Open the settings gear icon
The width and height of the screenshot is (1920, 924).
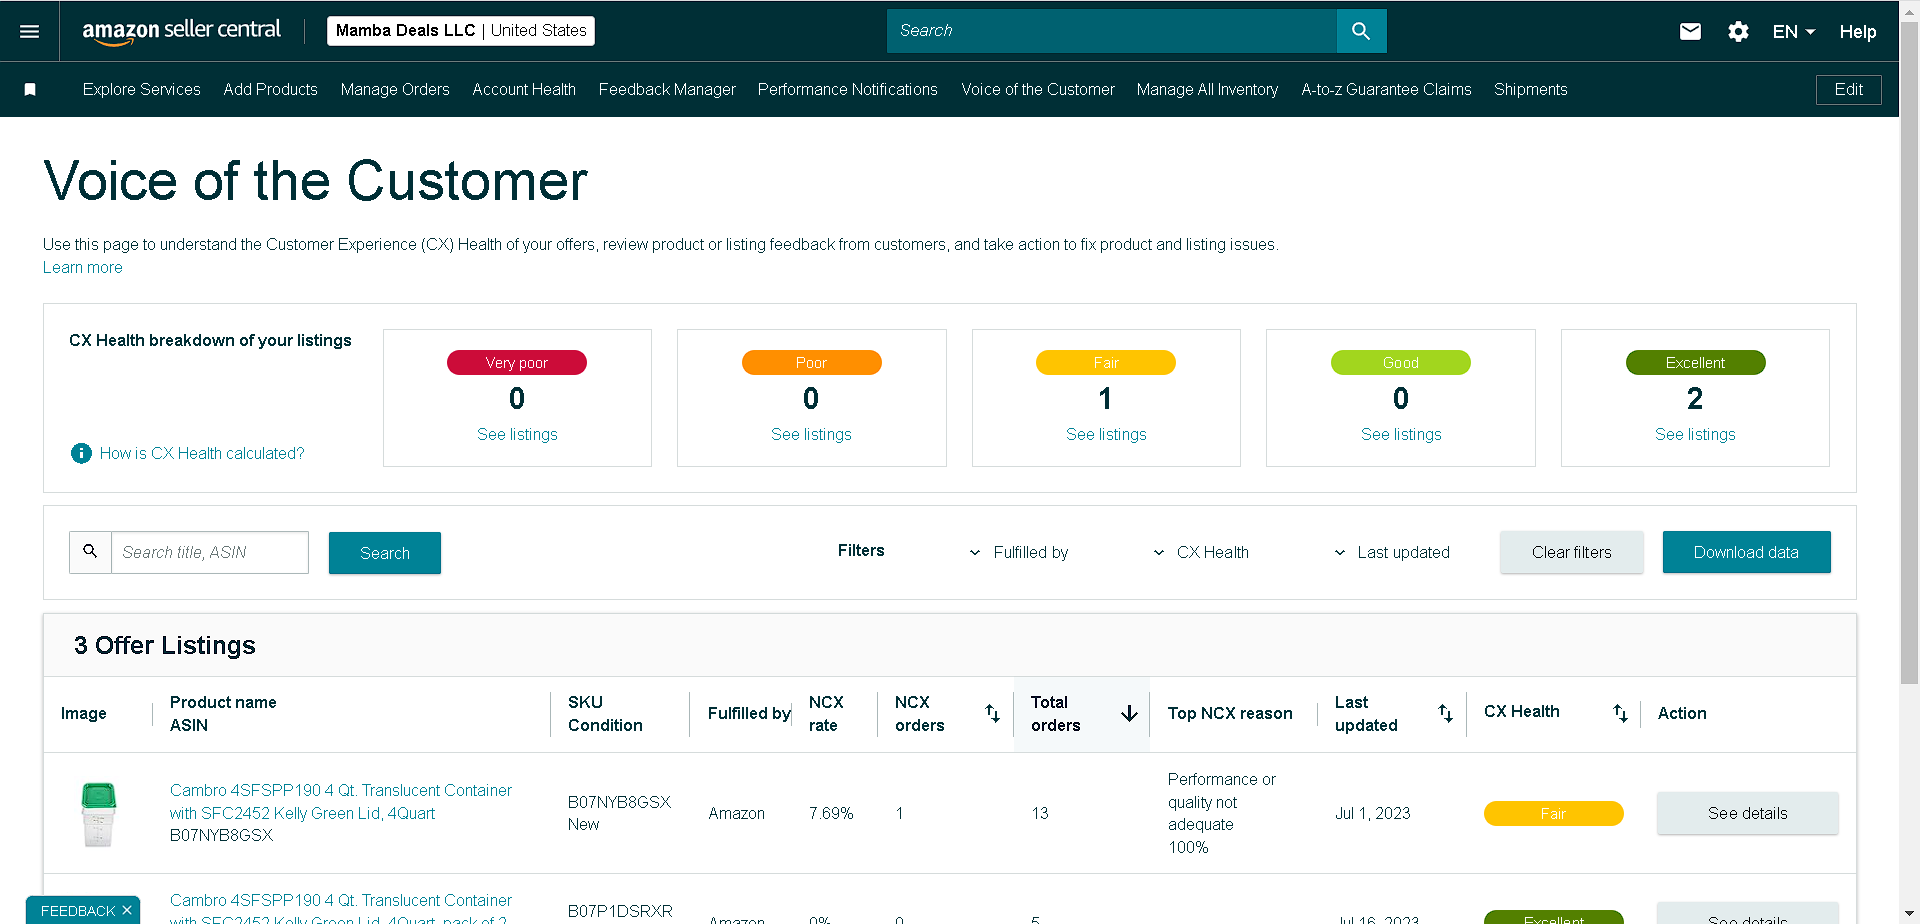click(1738, 31)
